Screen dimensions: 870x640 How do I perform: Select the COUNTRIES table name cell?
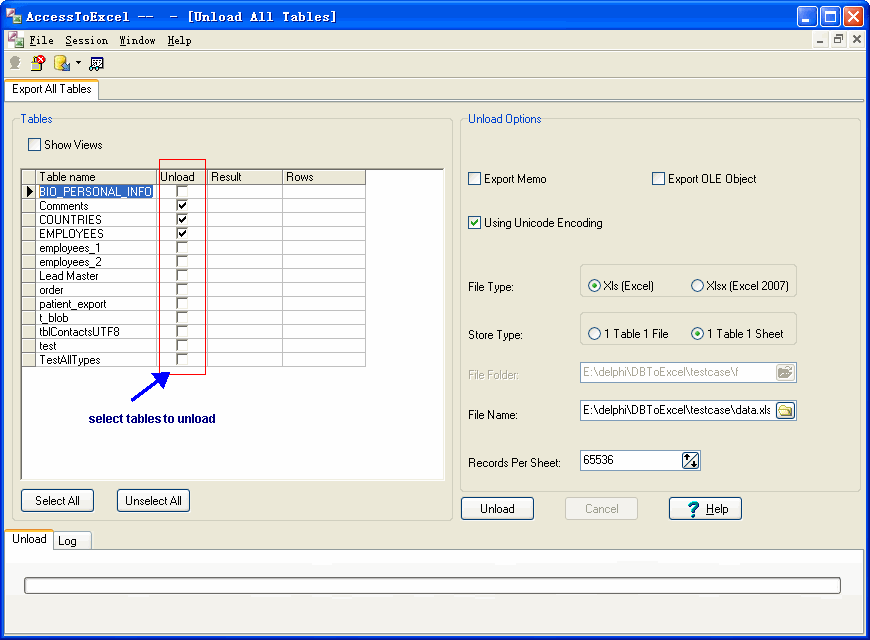point(96,219)
